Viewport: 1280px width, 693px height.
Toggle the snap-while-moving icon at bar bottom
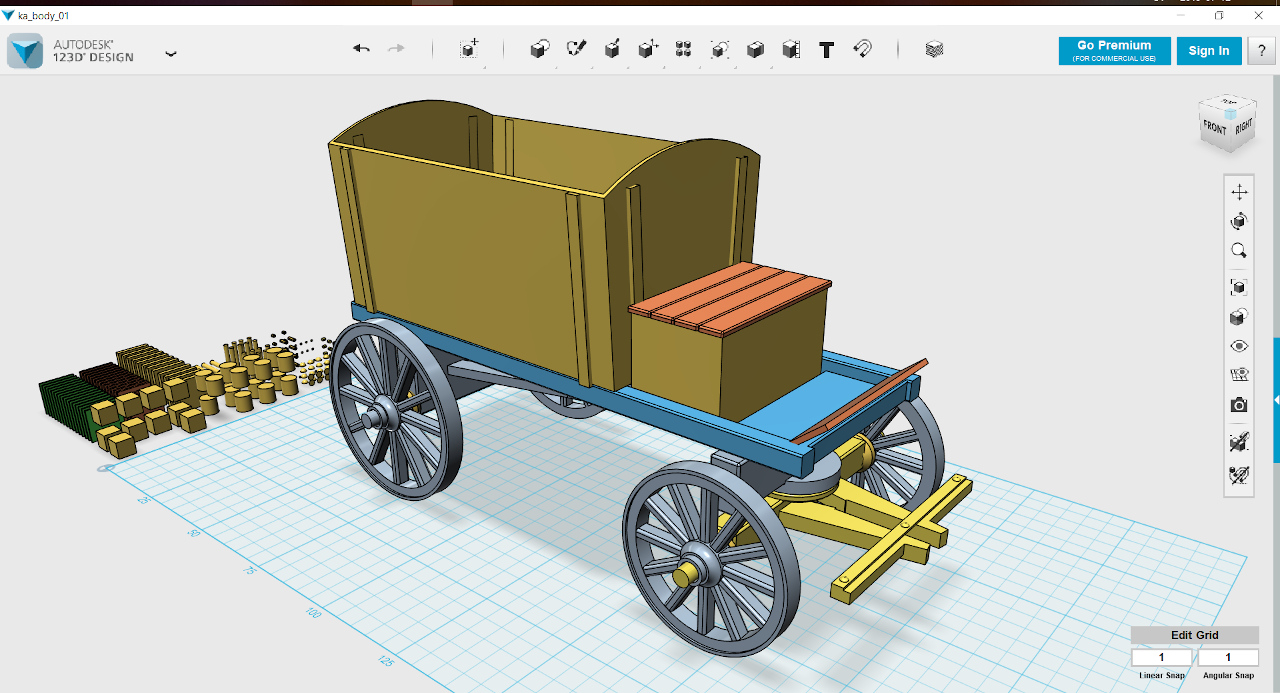tap(1239, 474)
